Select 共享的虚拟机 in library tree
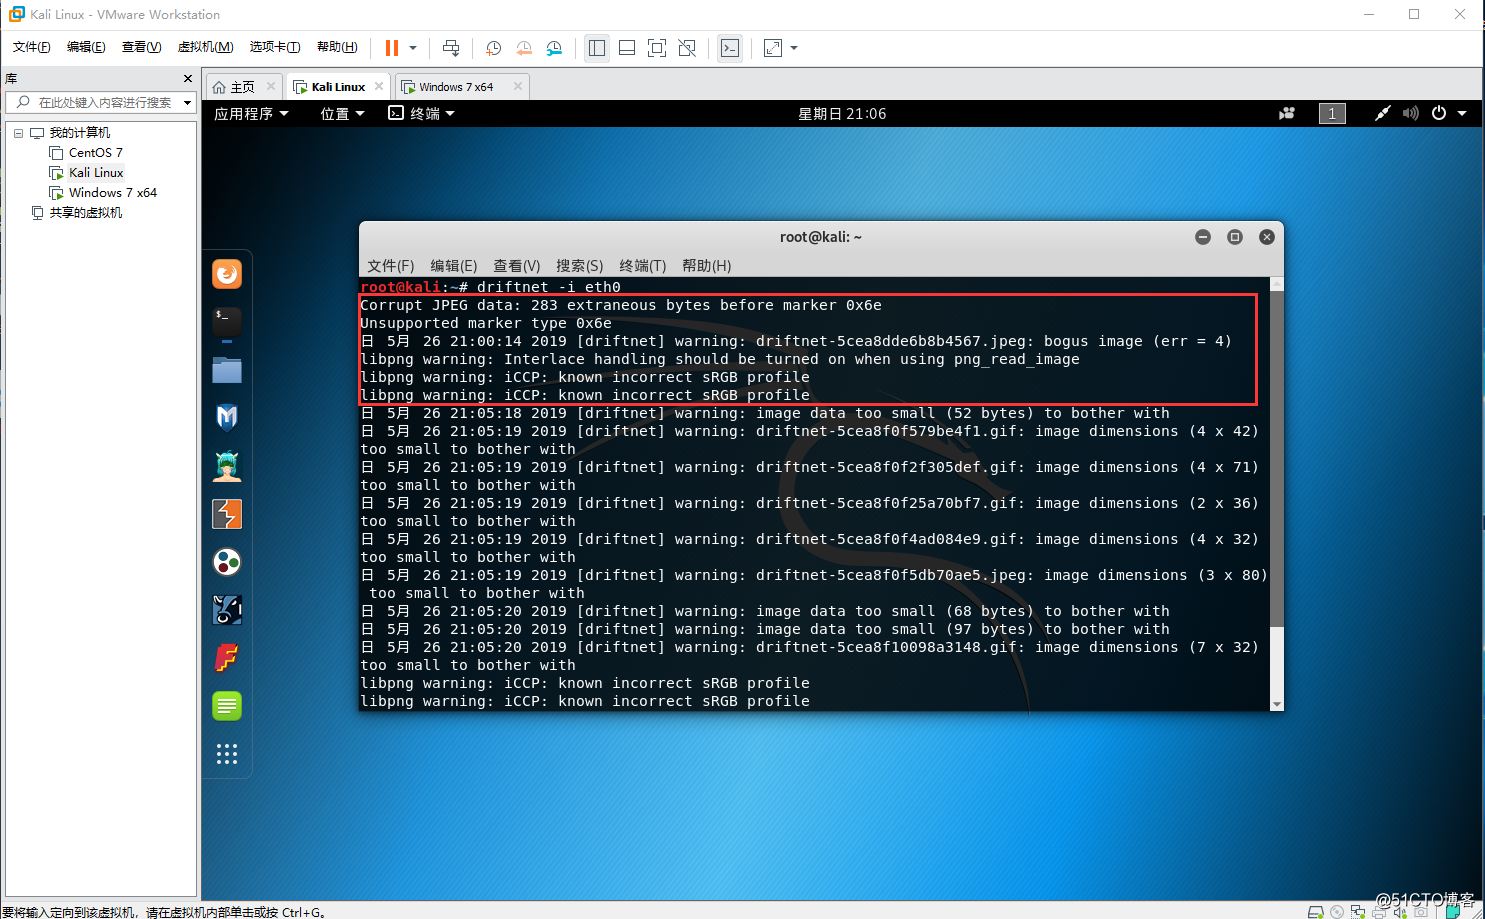The width and height of the screenshot is (1485, 919). pos(86,213)
